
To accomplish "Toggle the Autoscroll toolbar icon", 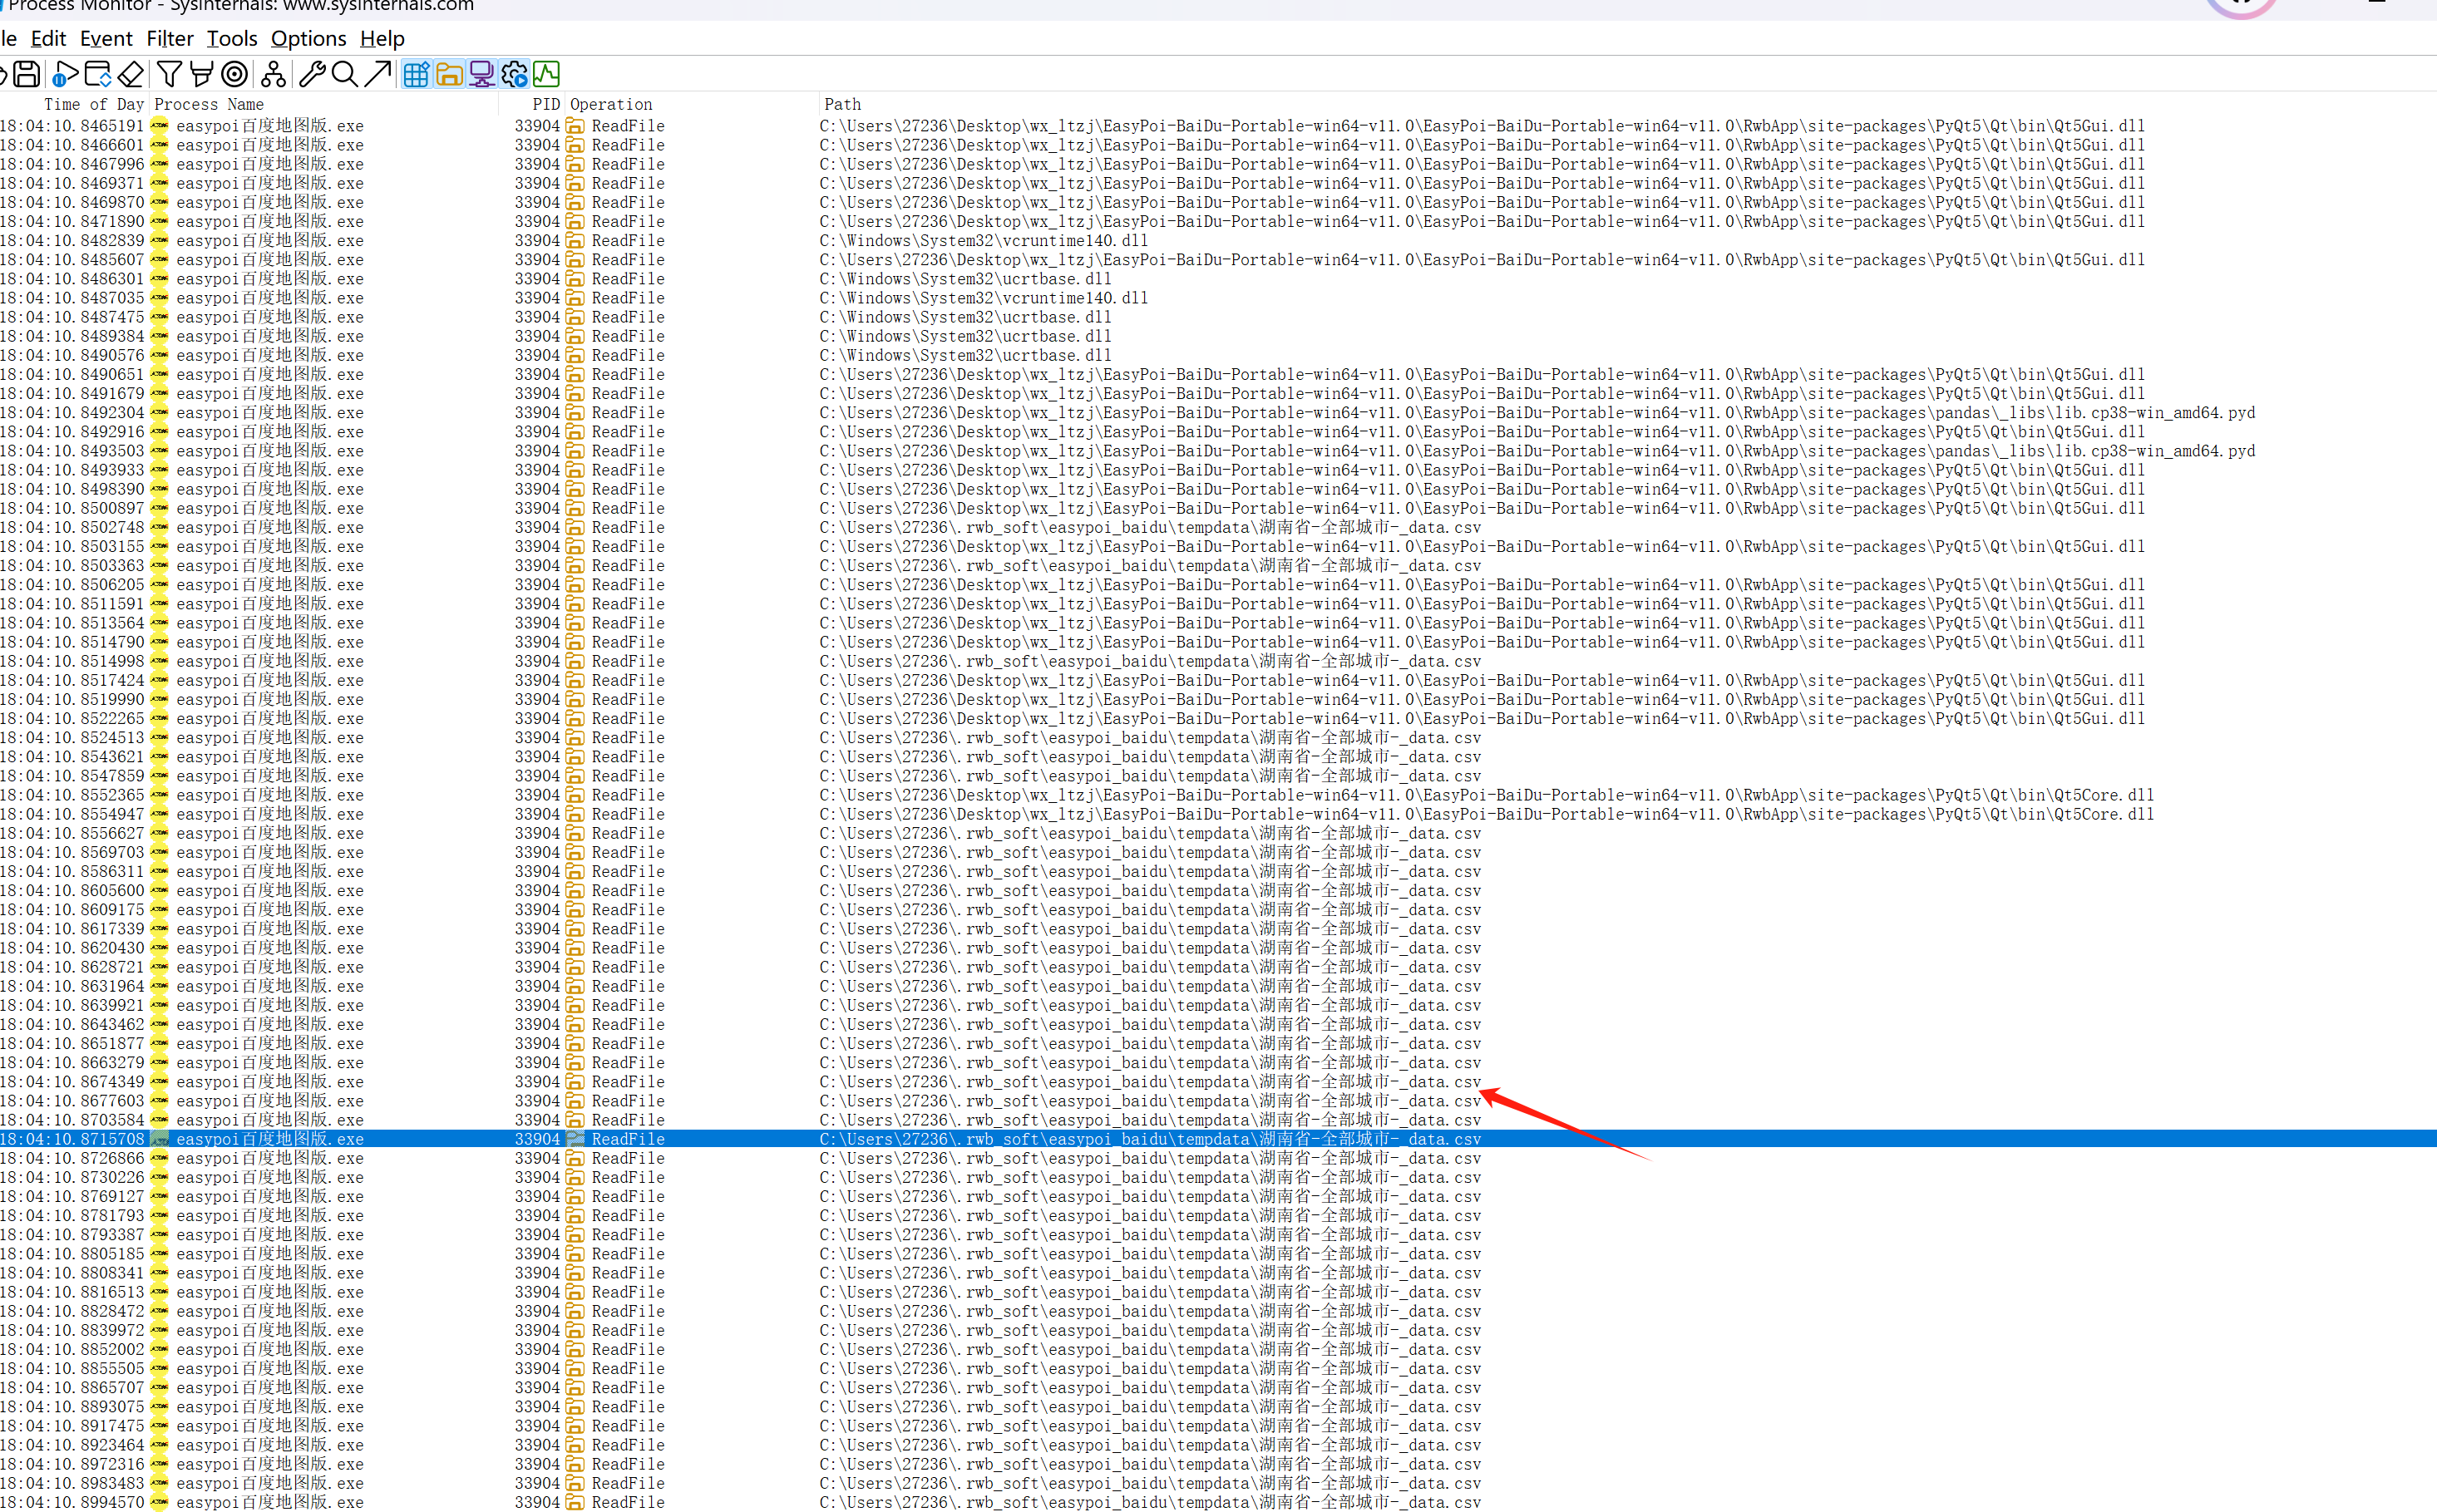I will click(x=98, y=74).
